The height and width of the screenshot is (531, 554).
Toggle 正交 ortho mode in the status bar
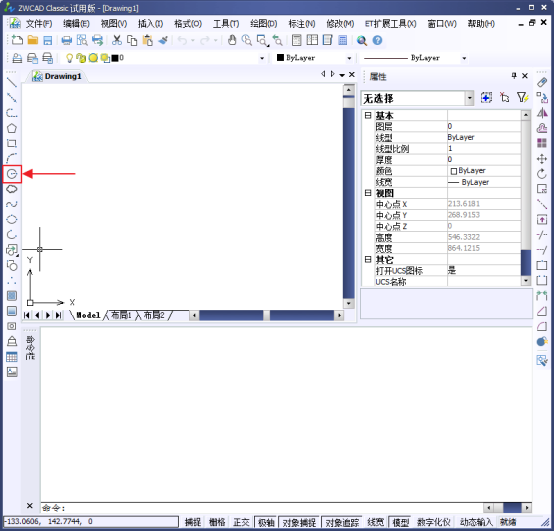[241, 522]
